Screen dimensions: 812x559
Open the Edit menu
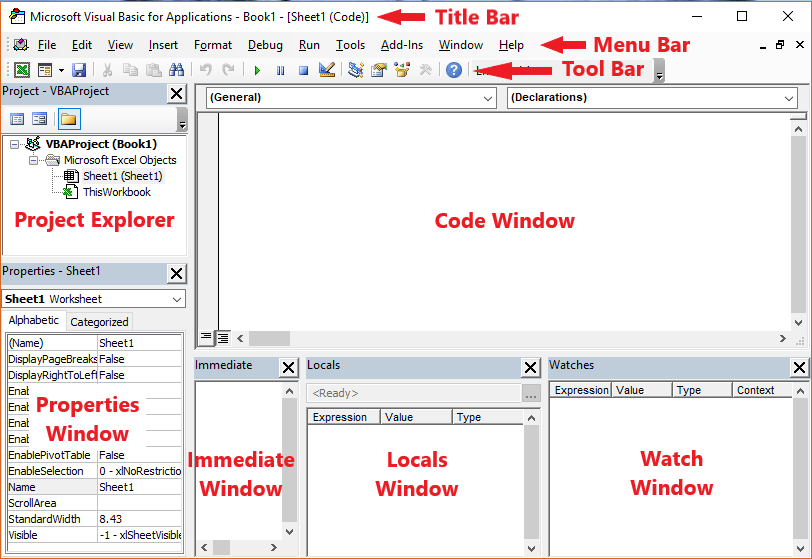point(82,45)
